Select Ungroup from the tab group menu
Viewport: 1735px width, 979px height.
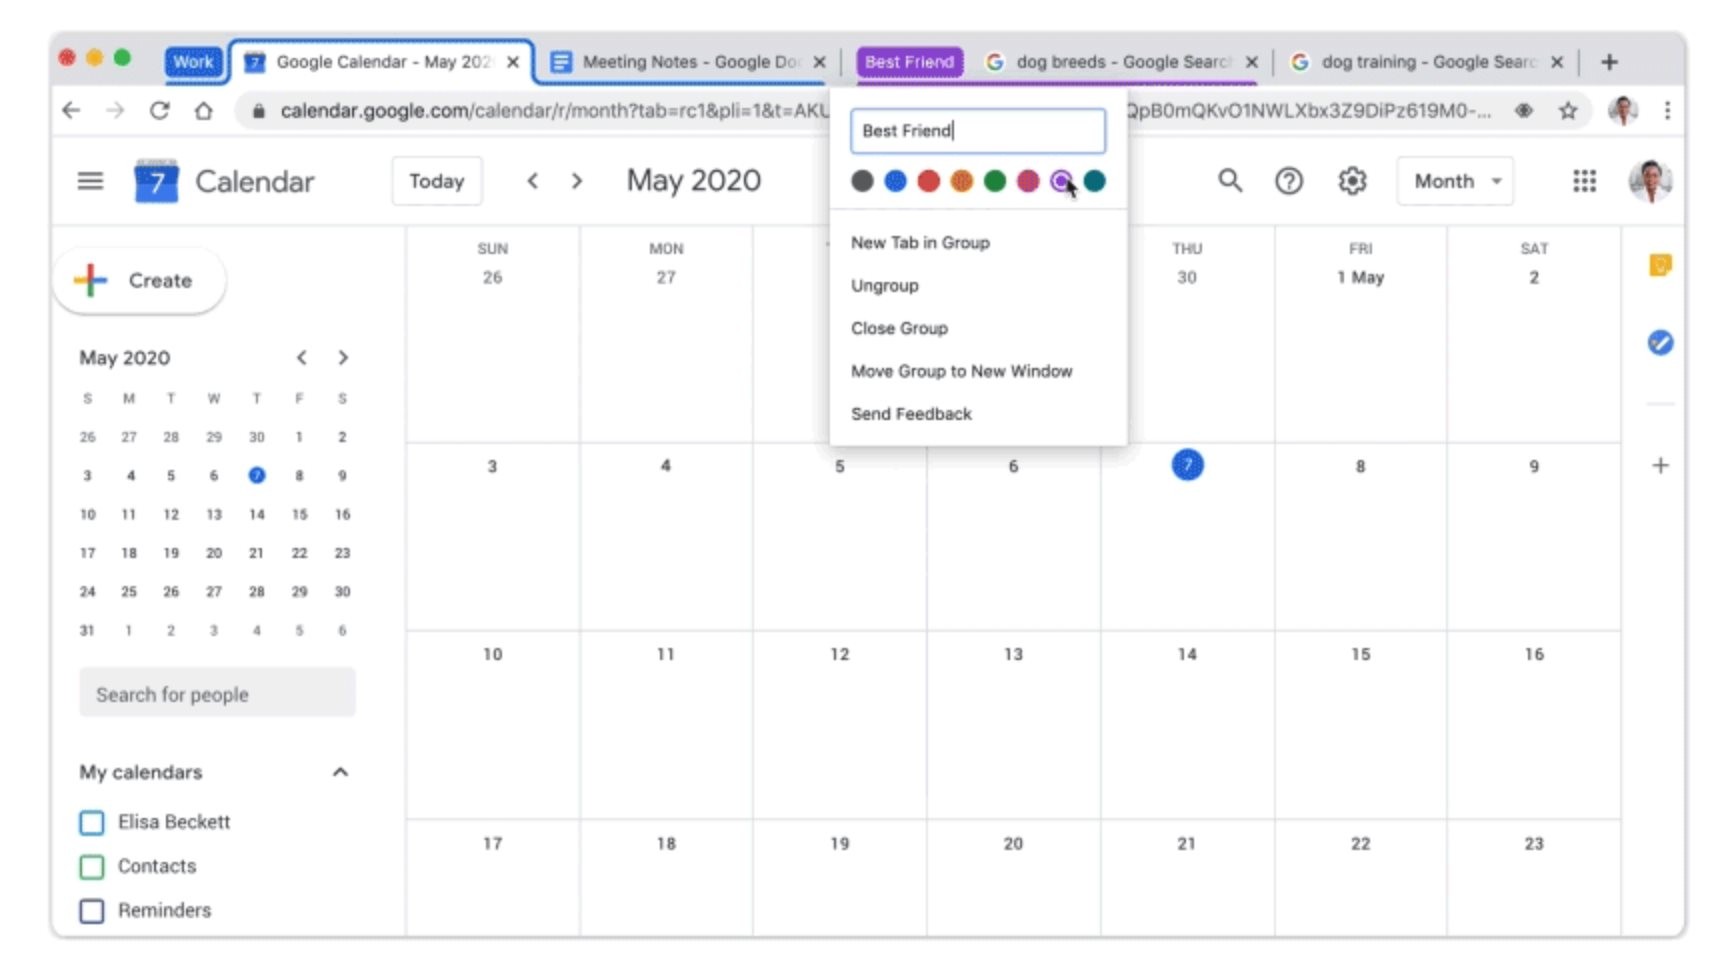[x=884, y=285]
